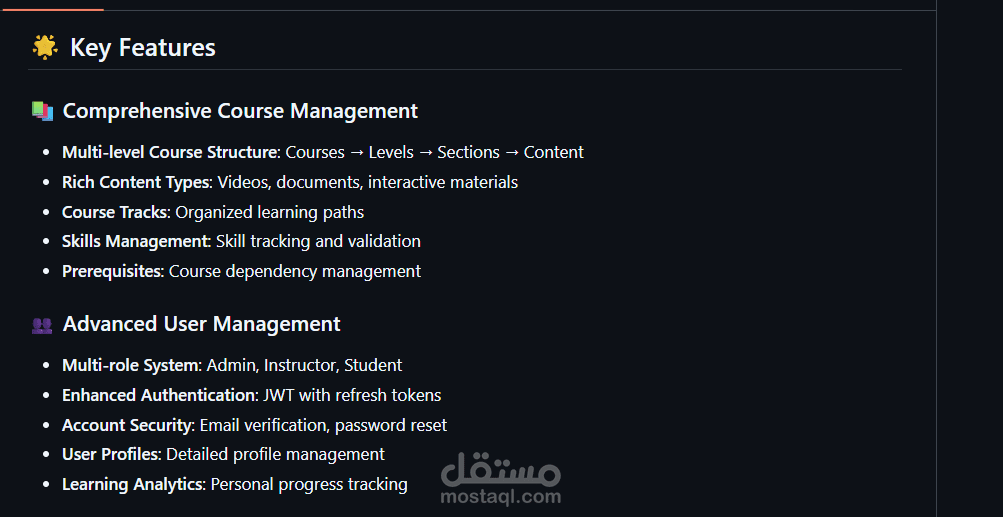Click the word Content after the last arrow
The height and width of the screenshot is (517, 1003).
pyautogui.click(x=554, y=152)
